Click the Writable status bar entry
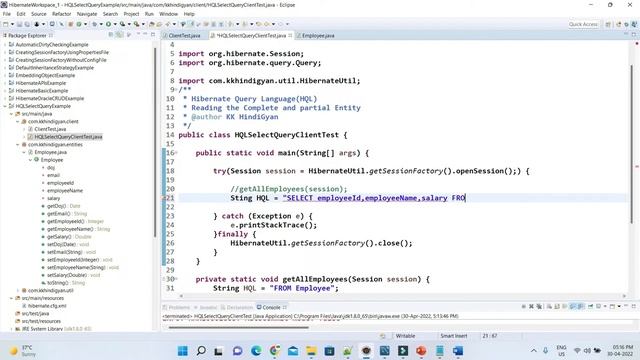The image size is (640, 360). (405, 336)
